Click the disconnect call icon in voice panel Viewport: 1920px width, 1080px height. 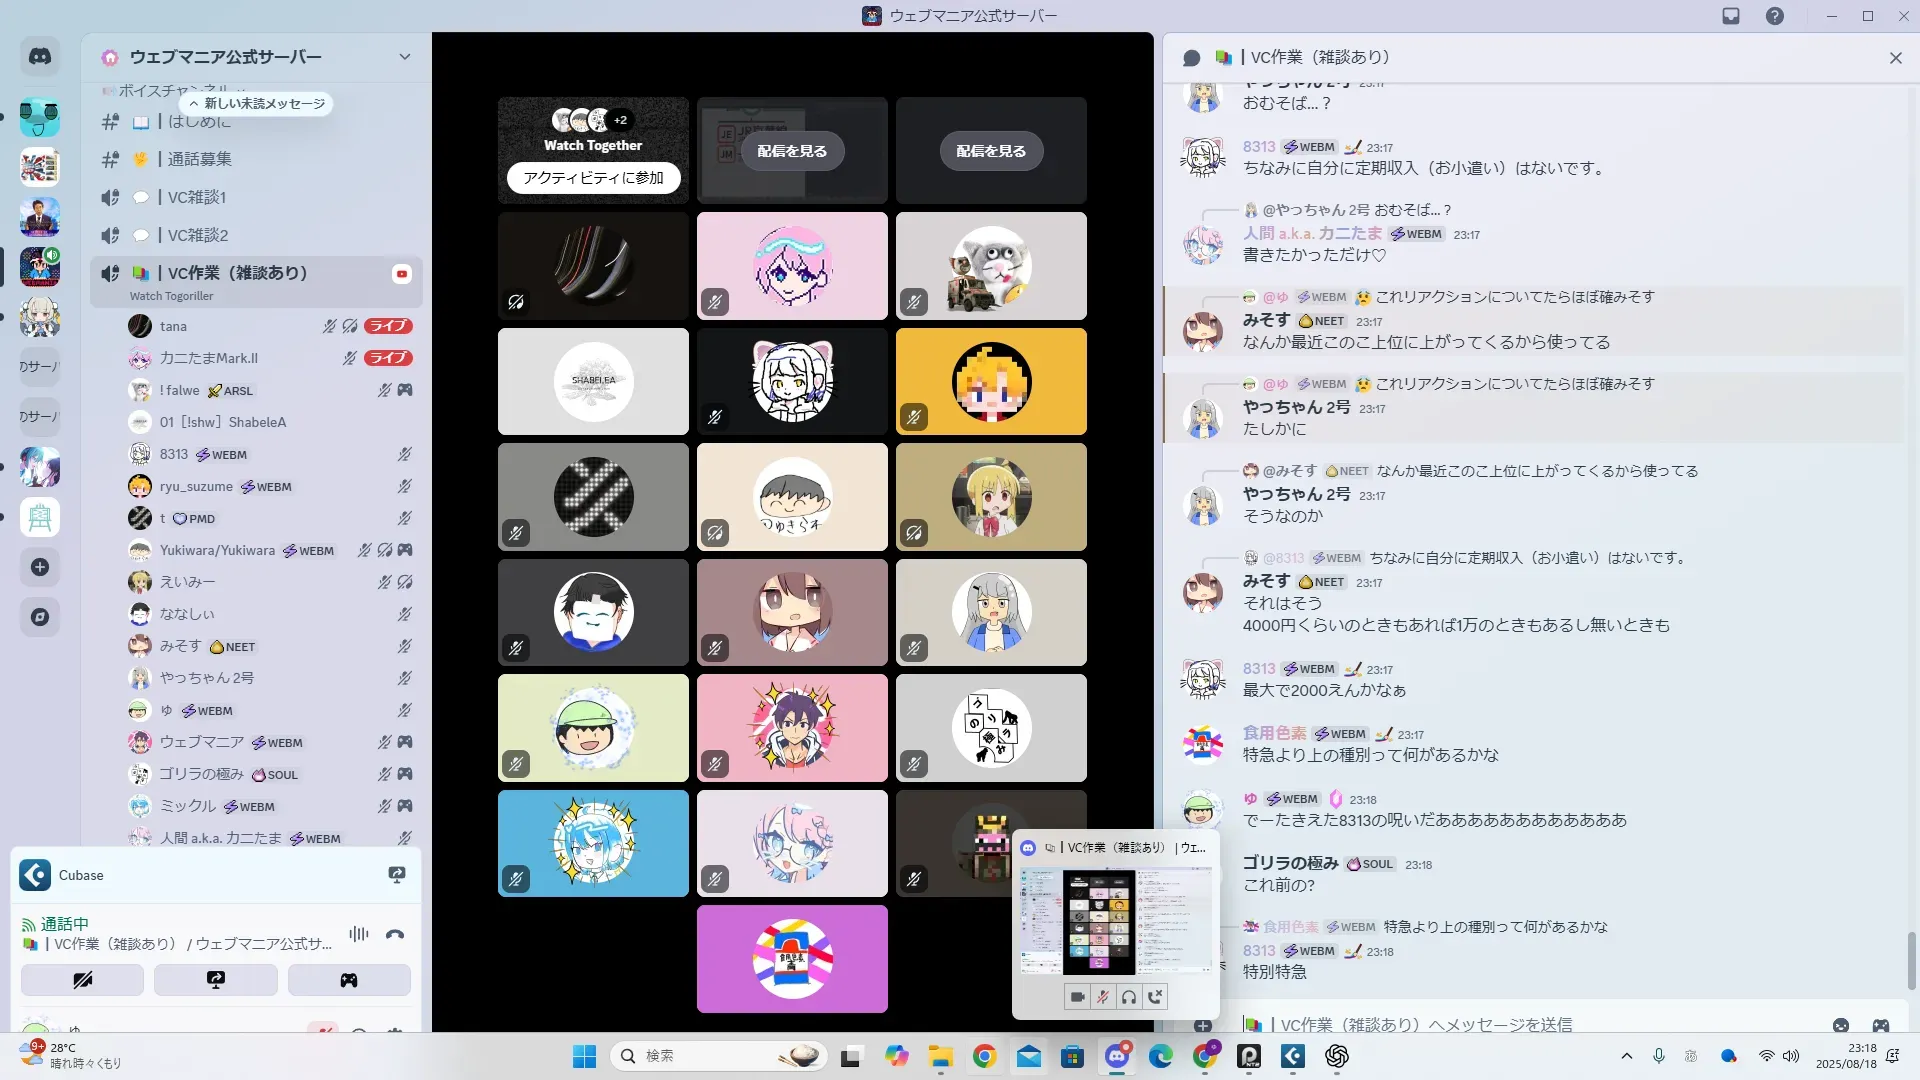(x=395, y=935)
